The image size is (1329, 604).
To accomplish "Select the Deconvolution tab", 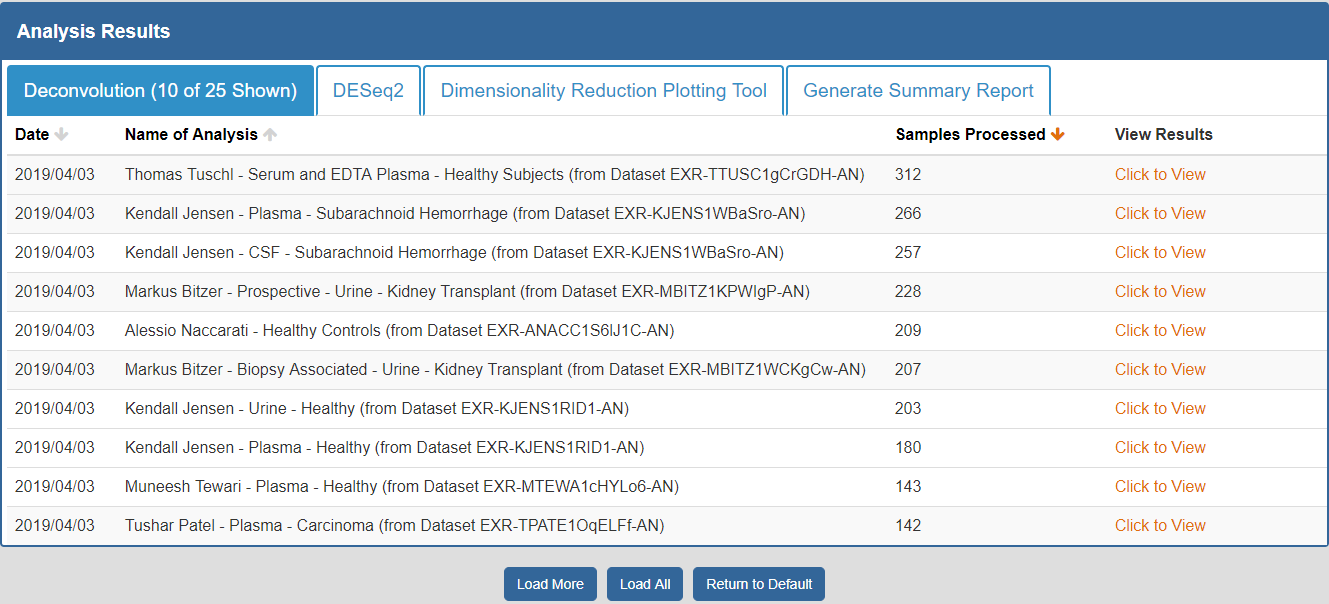I will pyautogui.click(x=160, y=91).
